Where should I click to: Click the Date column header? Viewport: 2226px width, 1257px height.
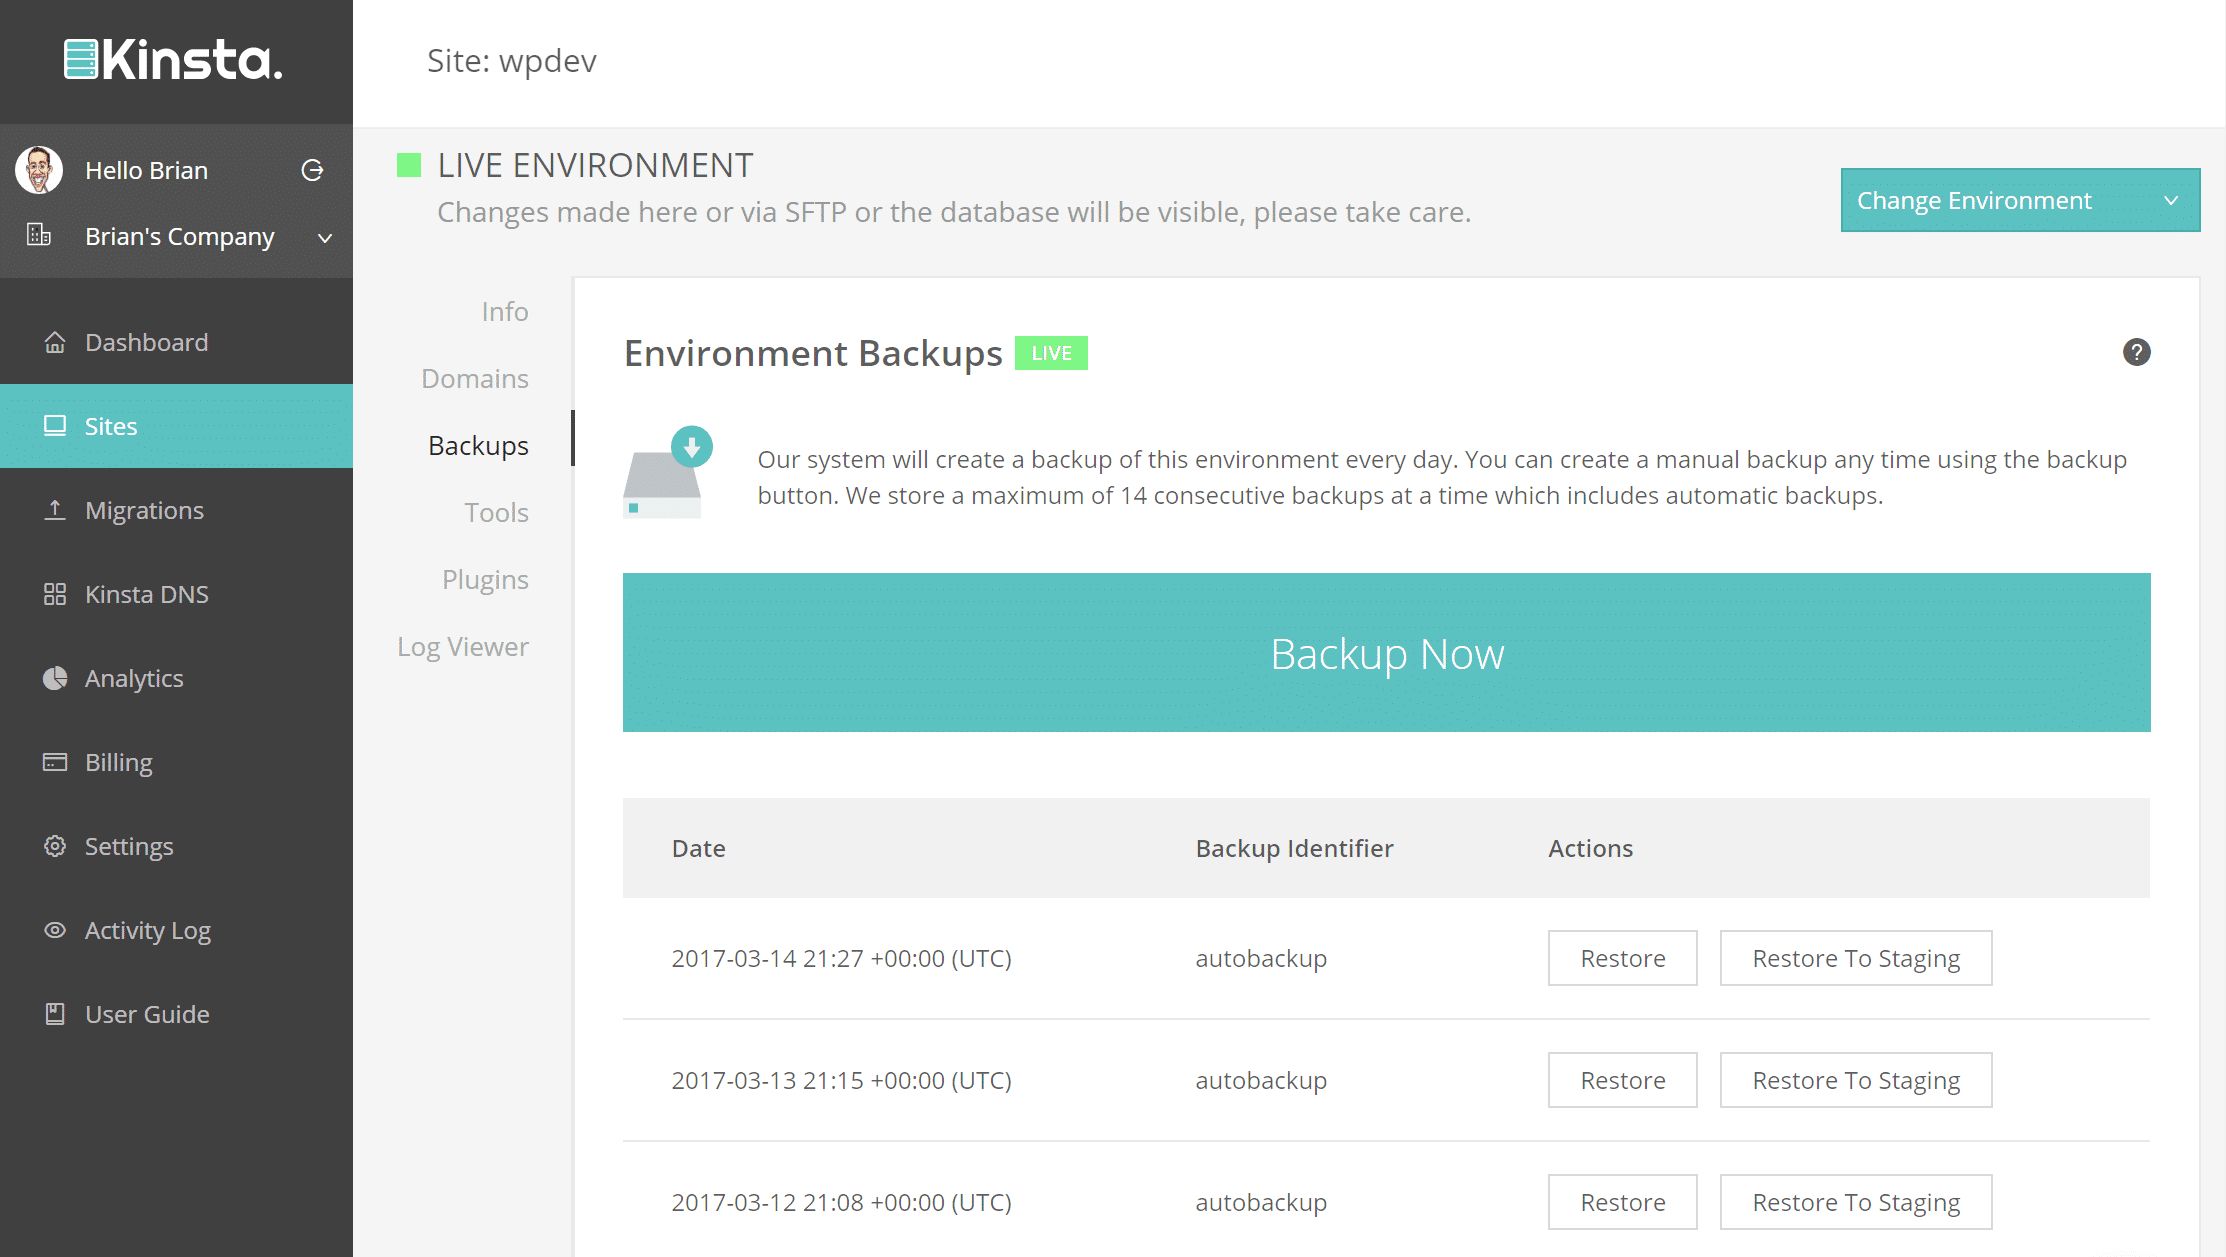tap(698, 848)
